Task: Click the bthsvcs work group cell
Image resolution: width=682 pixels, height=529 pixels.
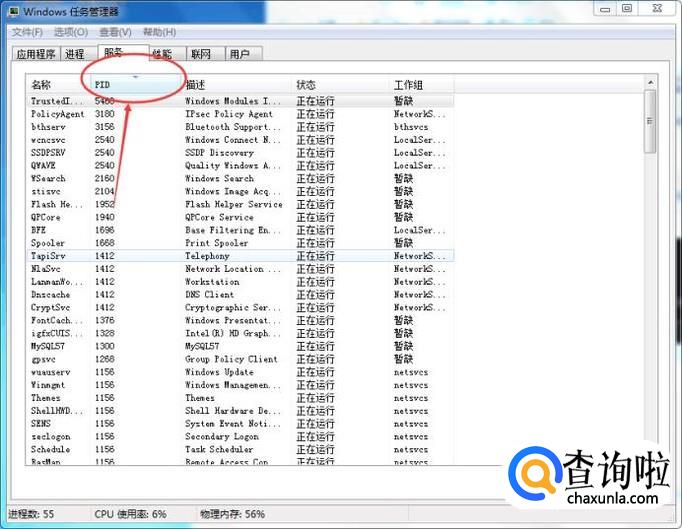Action: 411,127
